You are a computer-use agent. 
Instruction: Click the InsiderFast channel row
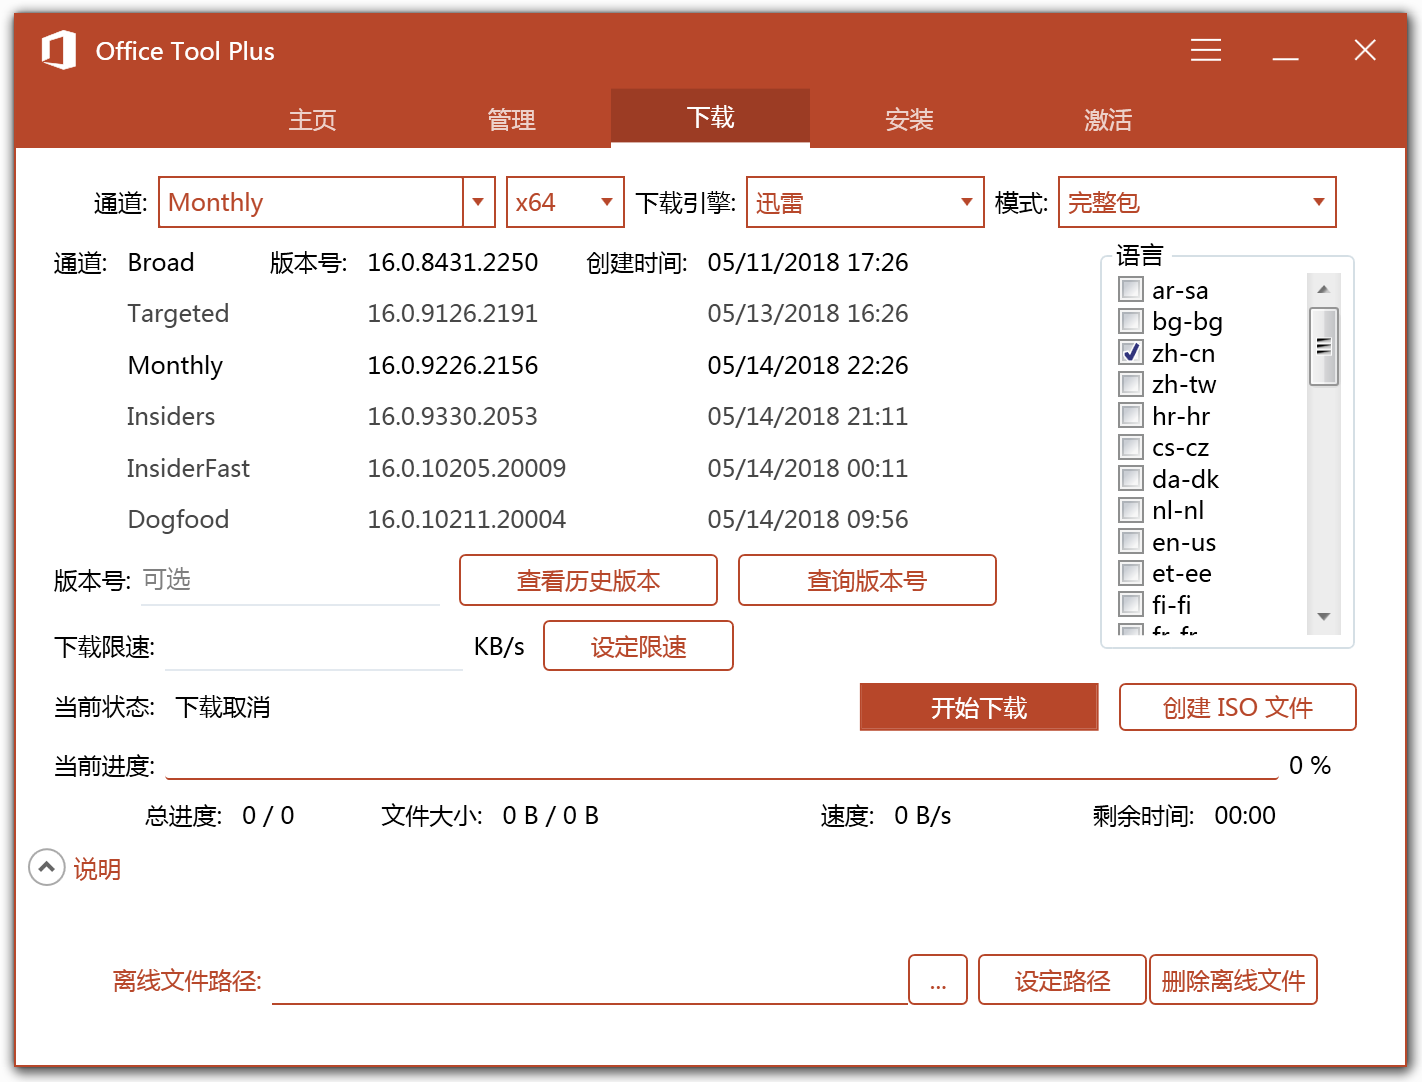(x=188, y=468)
